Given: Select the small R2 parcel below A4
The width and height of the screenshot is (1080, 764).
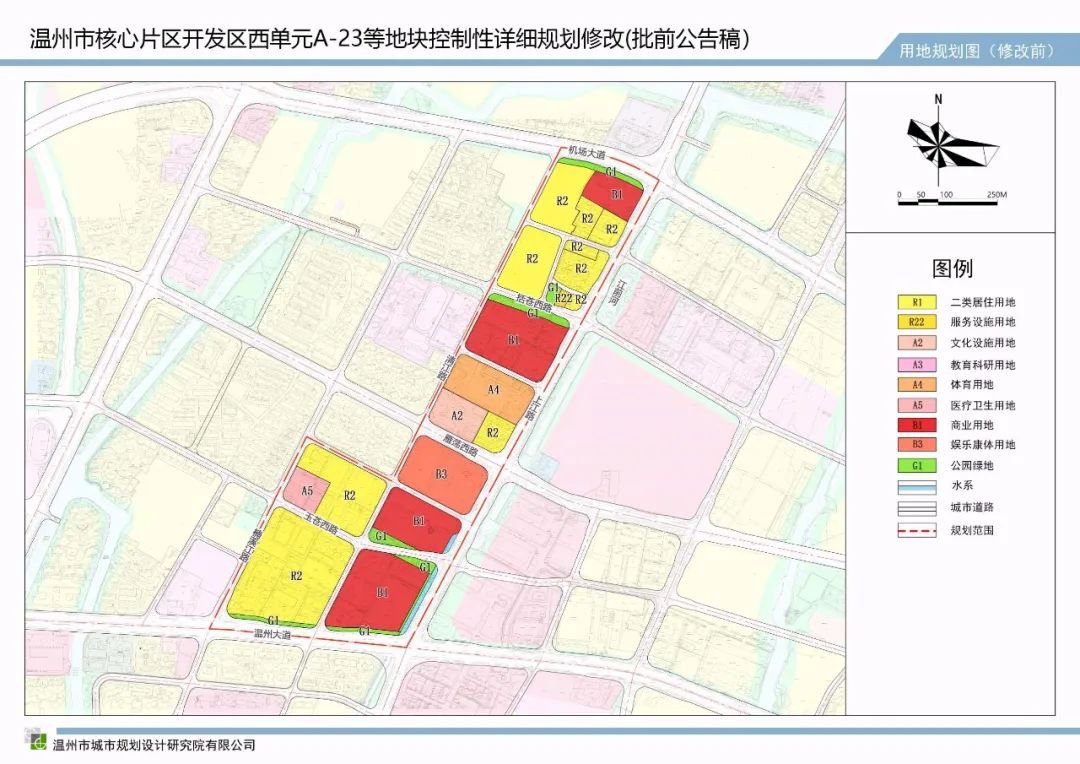Looking at the screenshot, I should 493,433.
